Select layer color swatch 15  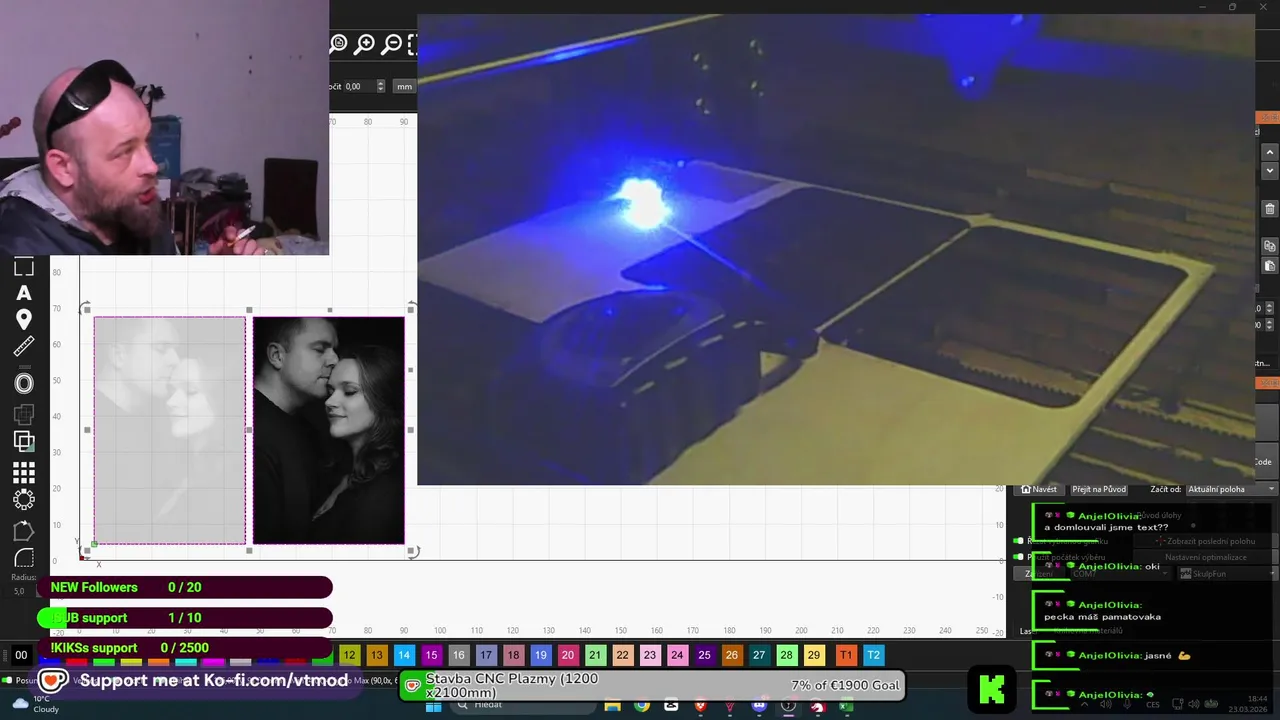point(431,655)
